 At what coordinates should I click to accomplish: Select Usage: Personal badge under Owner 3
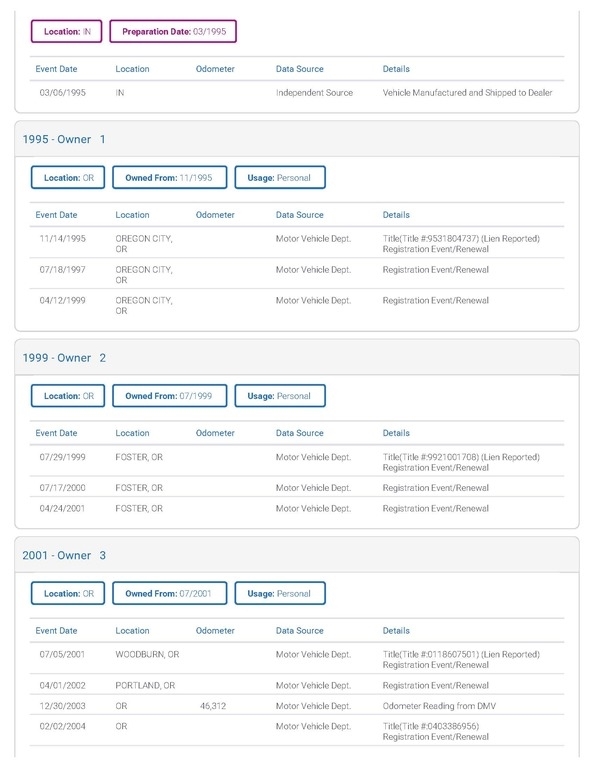[280, 593]
